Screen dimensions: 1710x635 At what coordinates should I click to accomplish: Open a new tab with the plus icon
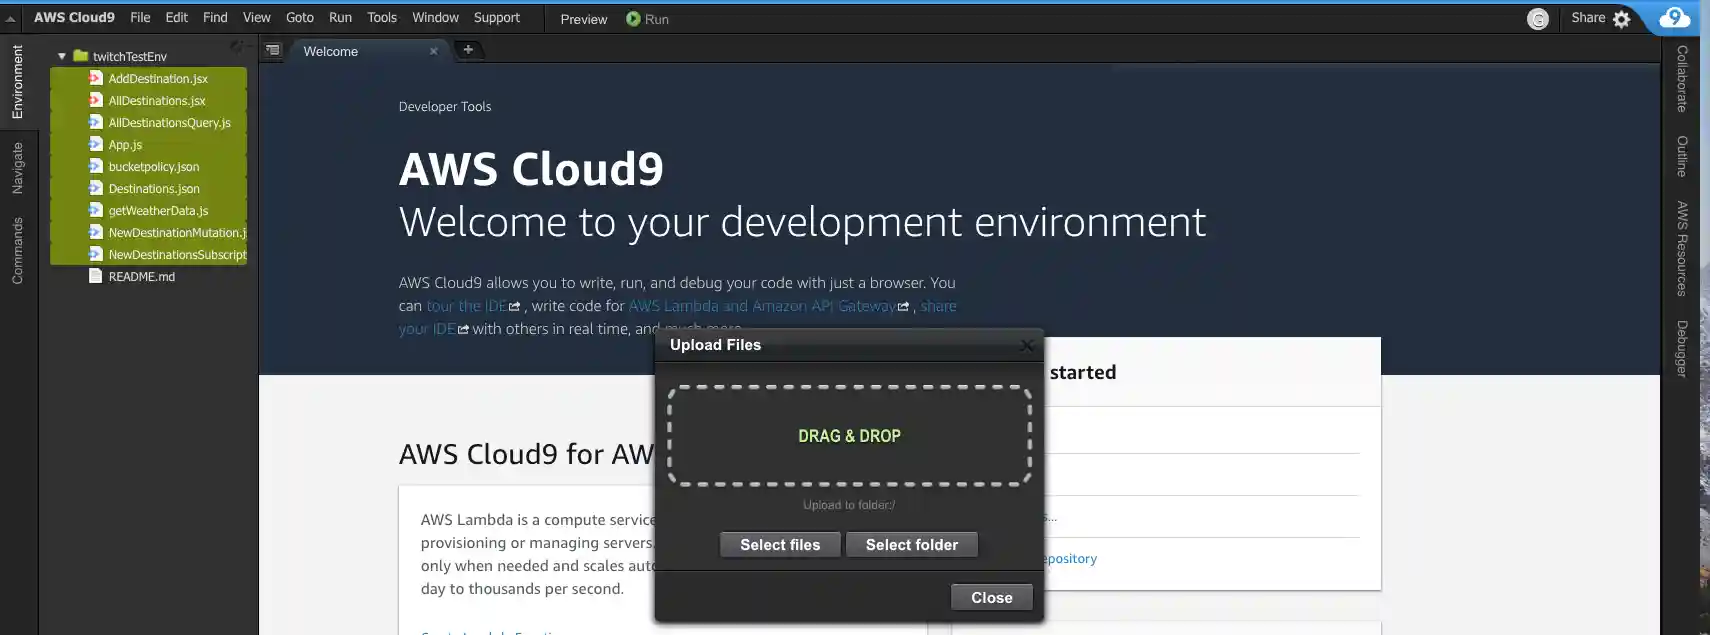click(468, 49)
